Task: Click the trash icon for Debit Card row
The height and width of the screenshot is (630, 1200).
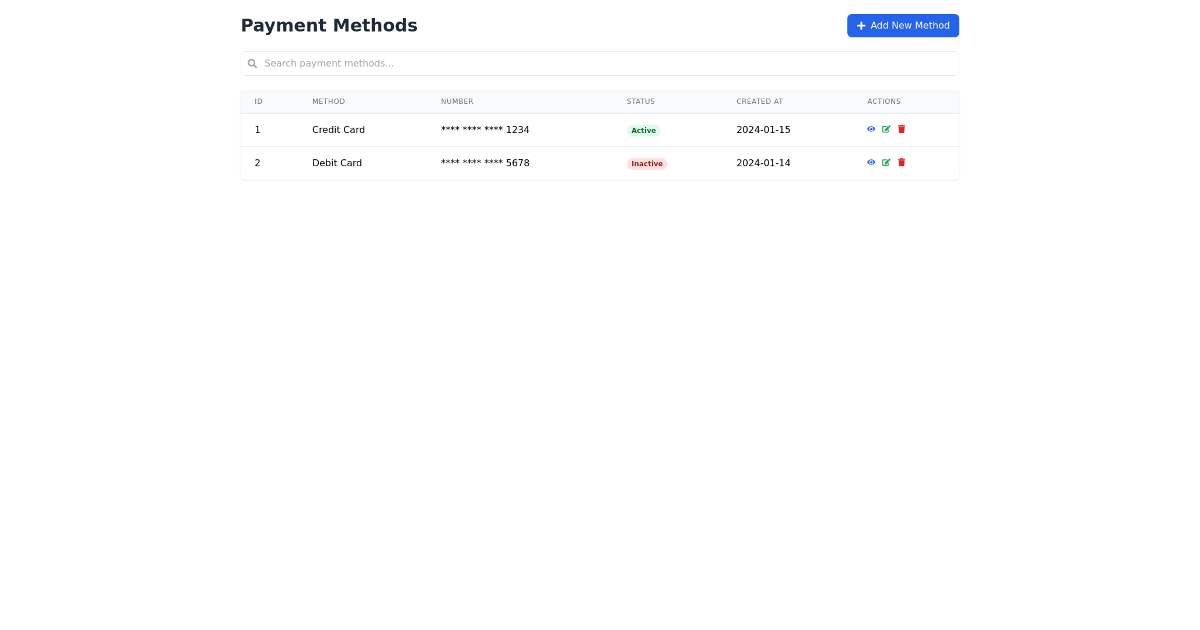Action: (x=901, y=162)
